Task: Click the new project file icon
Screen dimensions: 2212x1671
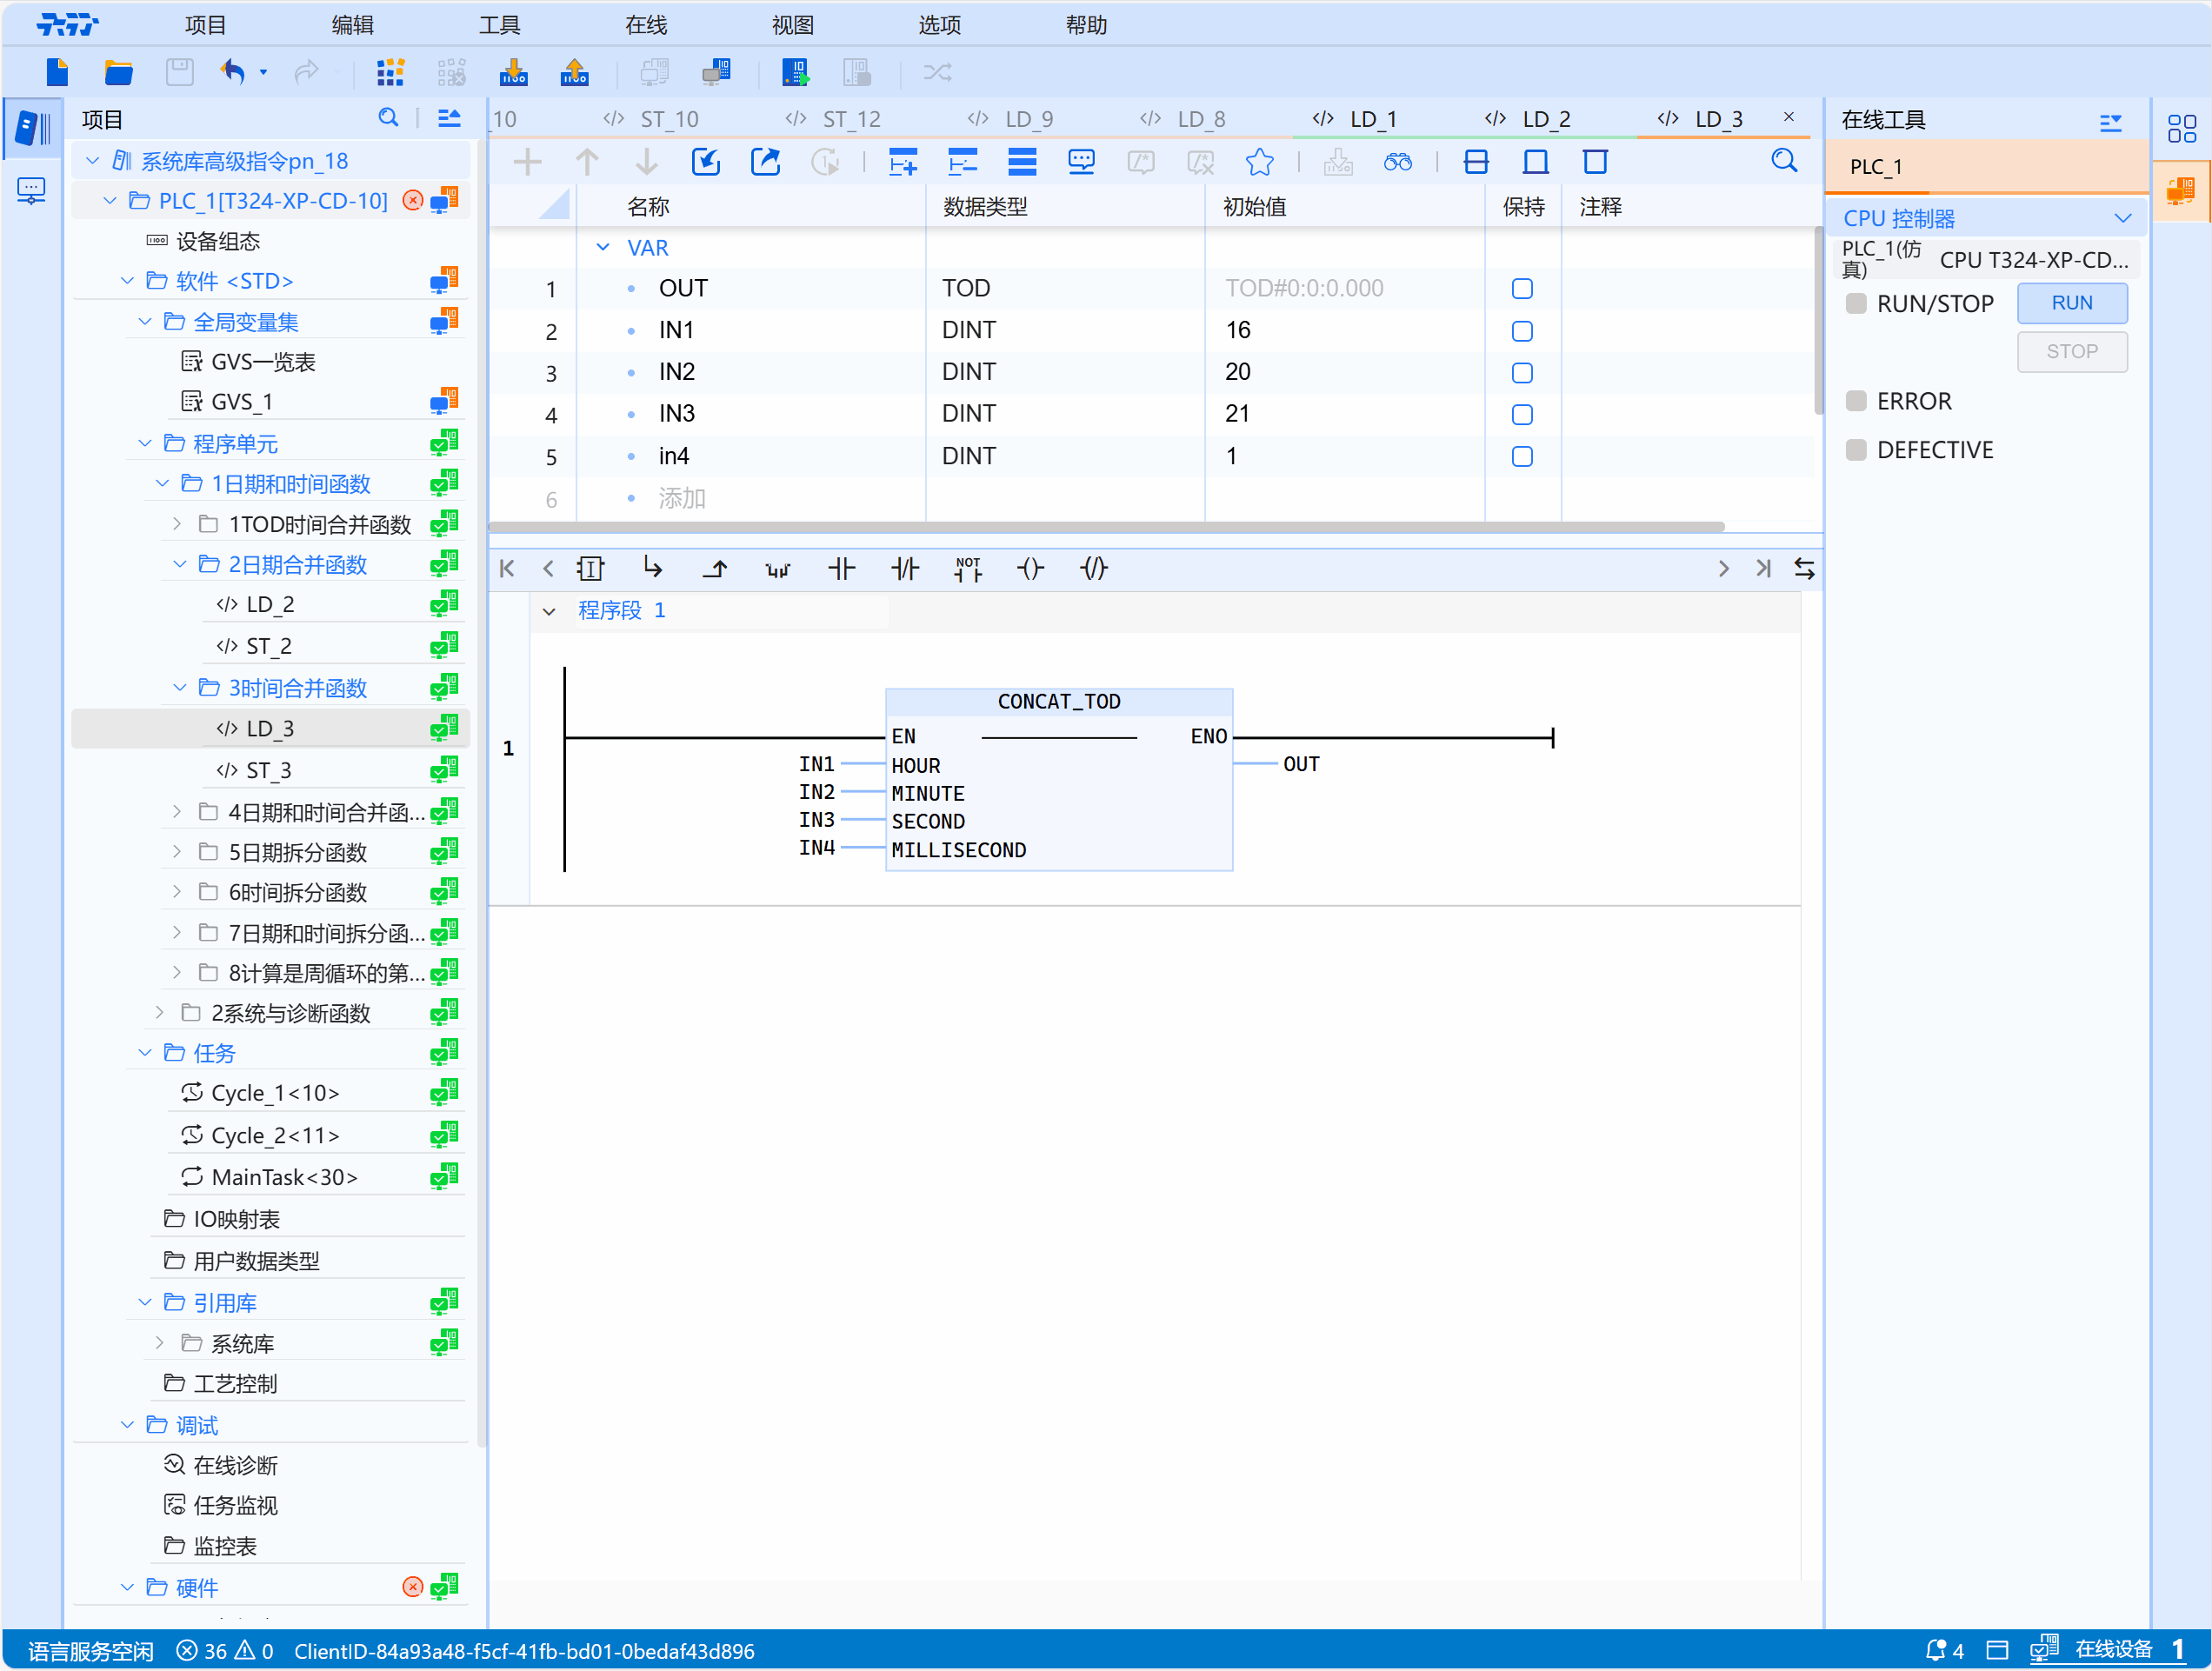Action: (57, 72)
